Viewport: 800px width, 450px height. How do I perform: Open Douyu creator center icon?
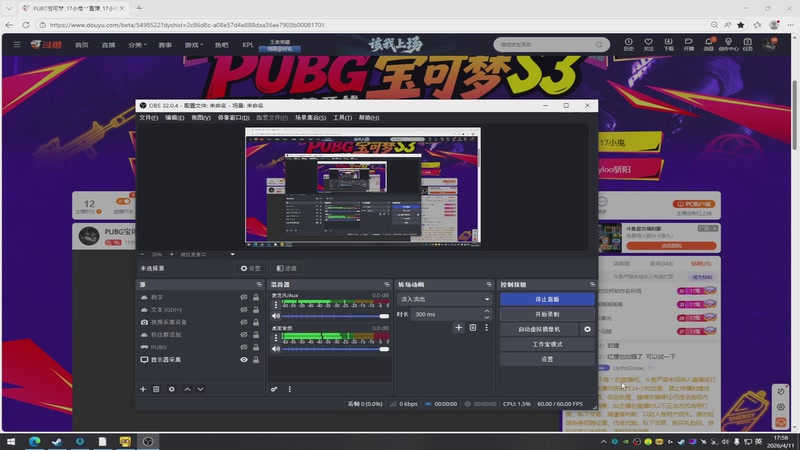click(728, 44)
